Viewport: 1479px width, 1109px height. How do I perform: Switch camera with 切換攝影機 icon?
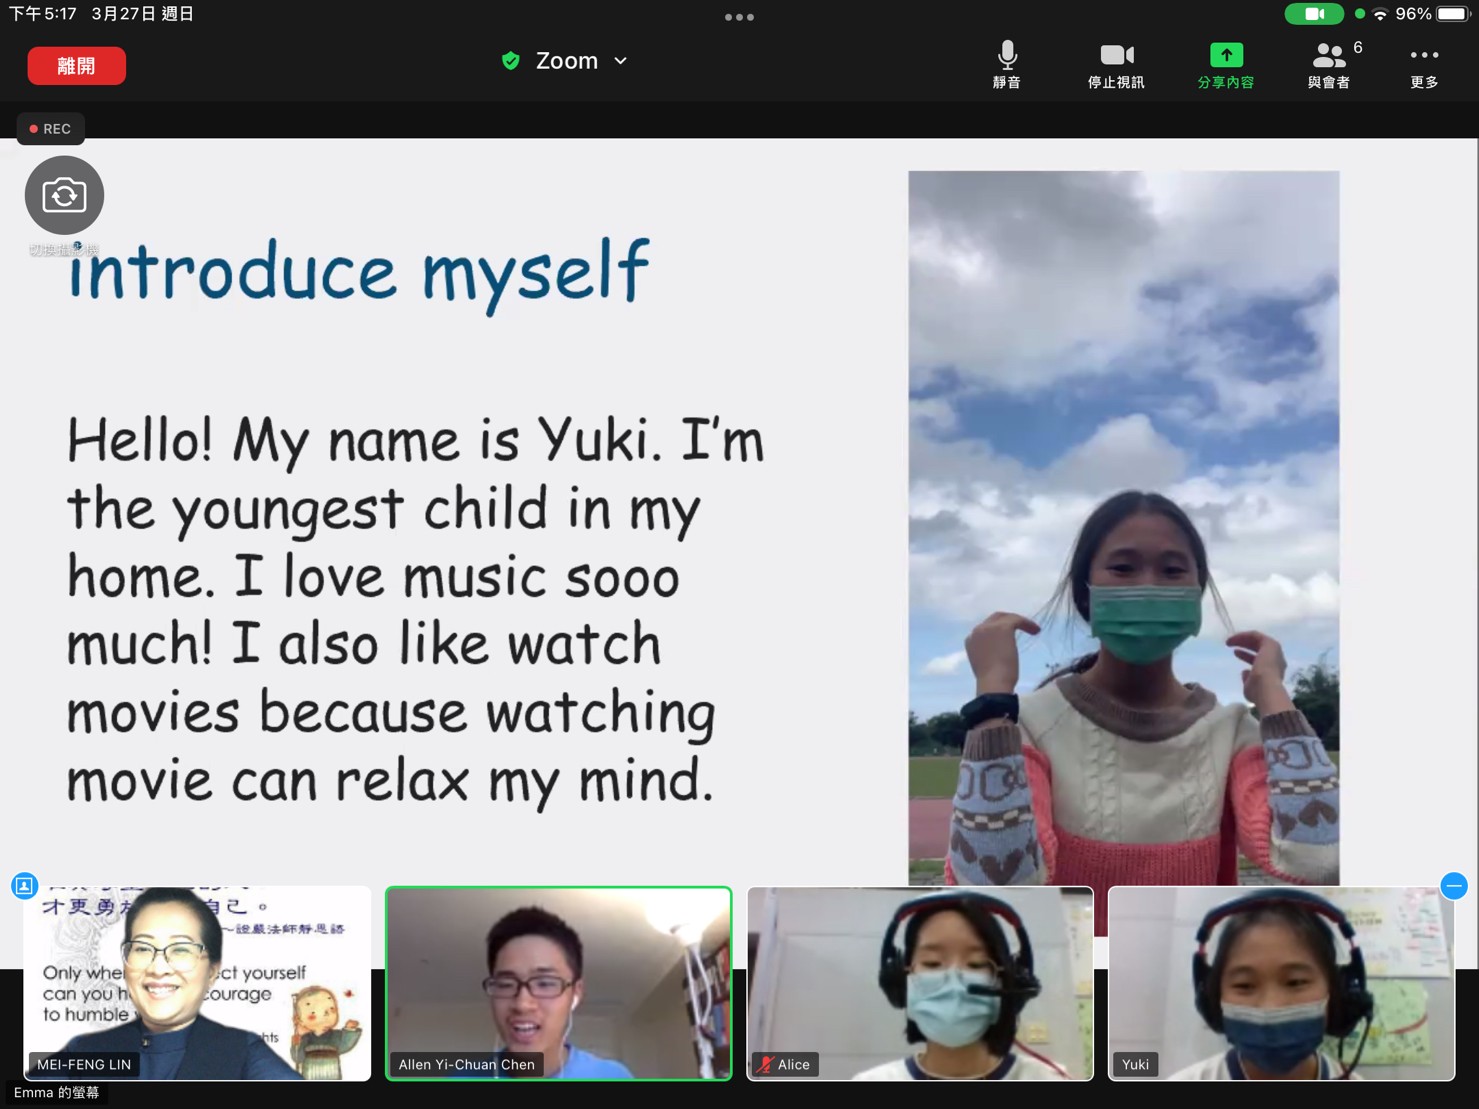click(64, 195)
